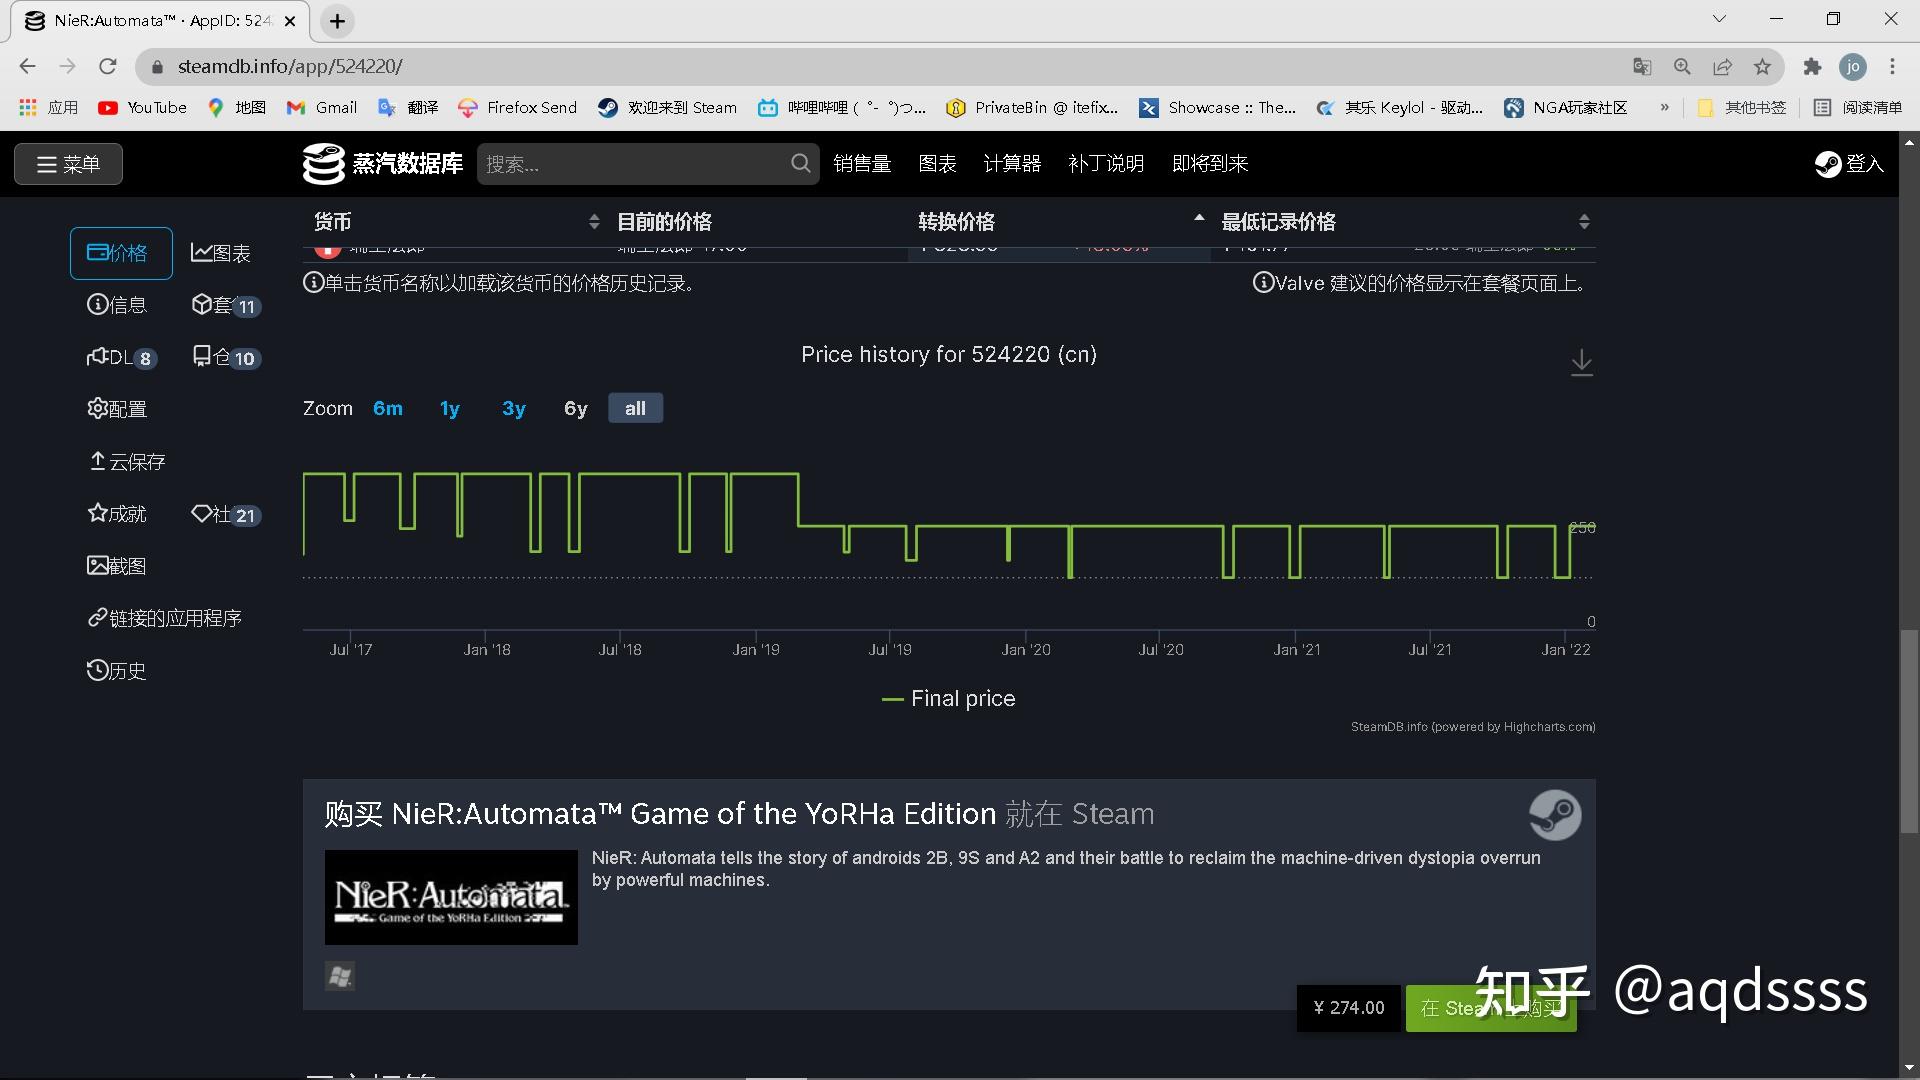The width and height of the screenshot is (1920, 1080).
Task: Open the Steam logo in purchase panel
Action: click(1554, 815)
